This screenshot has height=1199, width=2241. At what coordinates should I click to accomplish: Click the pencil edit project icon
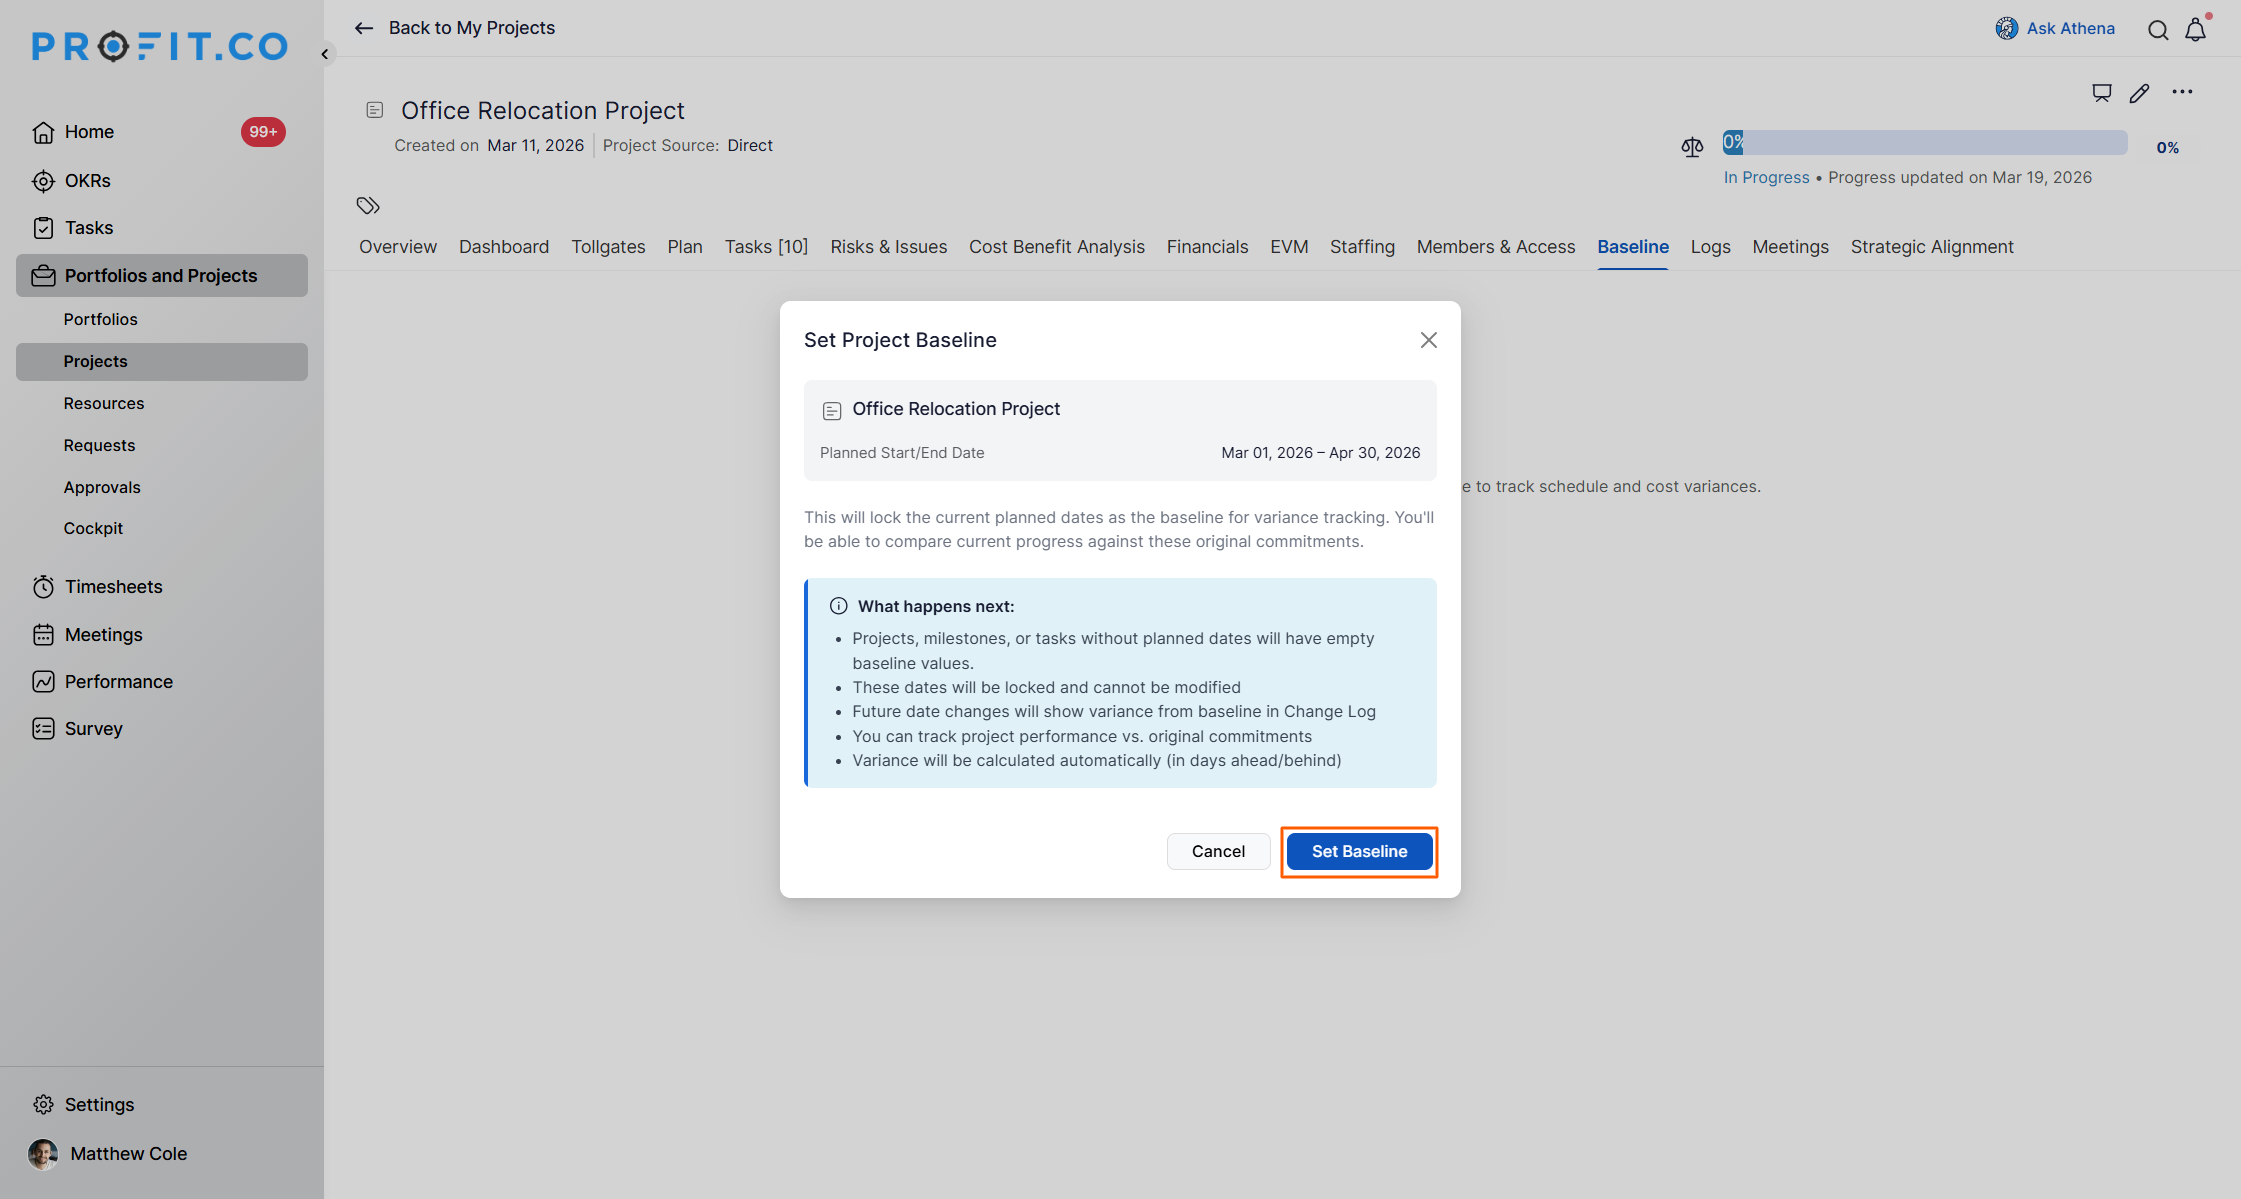(2139, 93)
